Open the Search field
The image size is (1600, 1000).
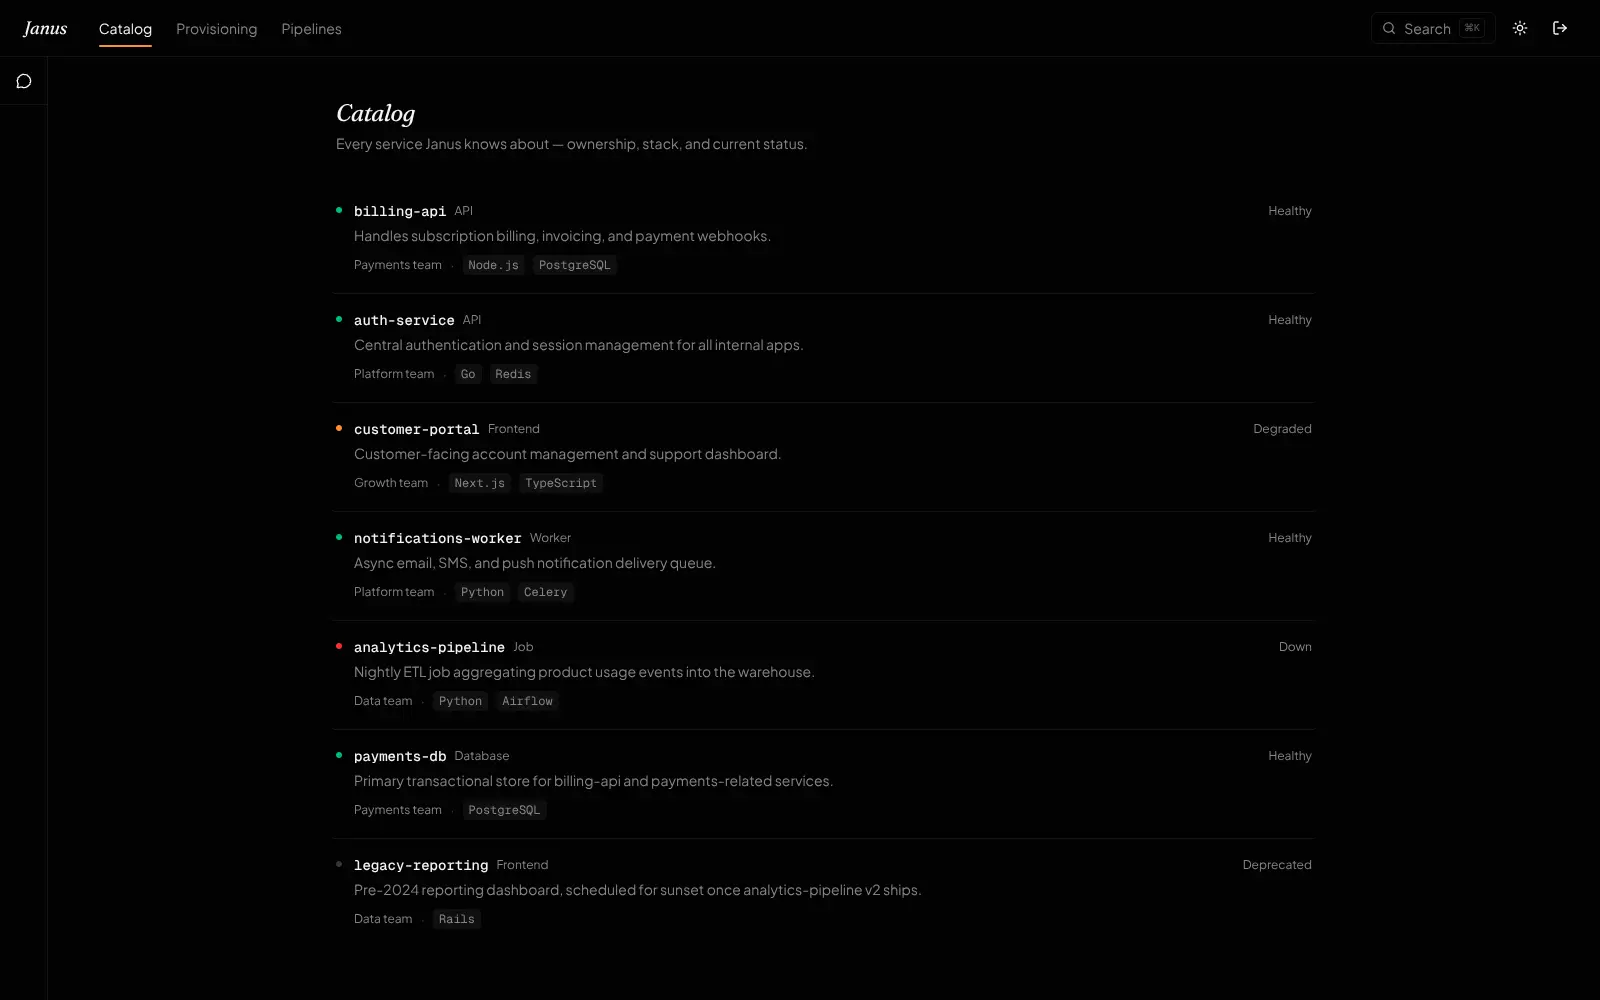(1433, 28)
